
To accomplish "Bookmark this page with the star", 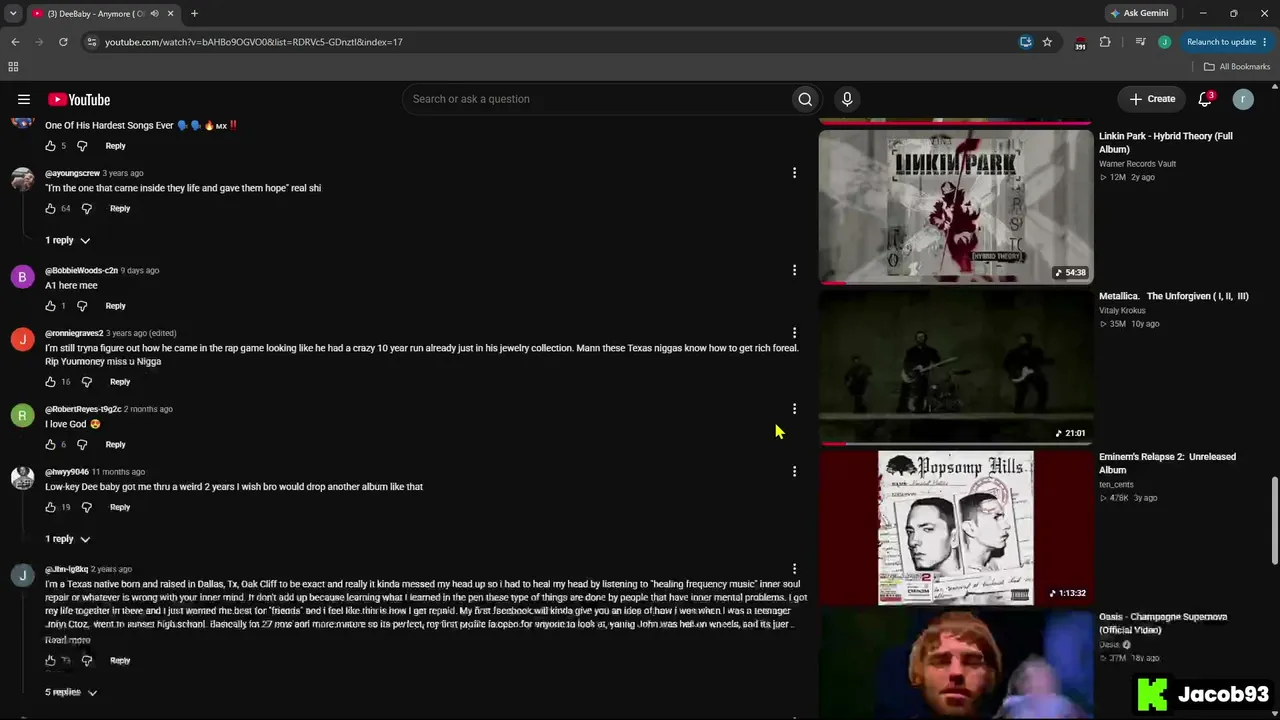I will pos(1047,42).
